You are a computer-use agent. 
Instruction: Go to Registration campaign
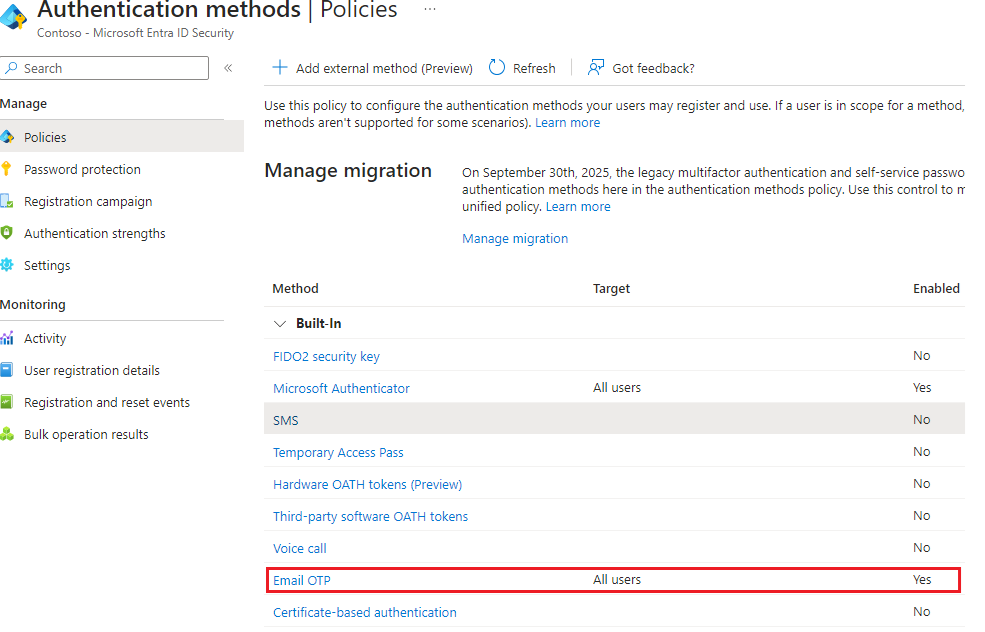pyautogui.click(x=88, y=201)
